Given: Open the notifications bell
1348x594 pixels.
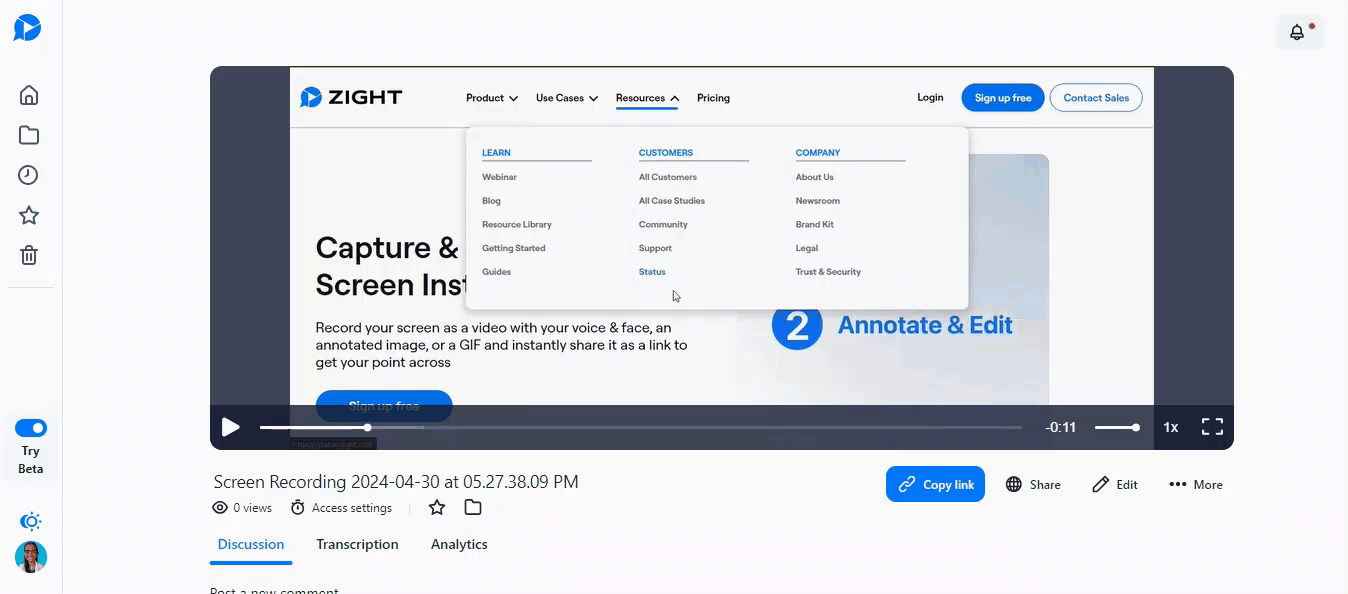Looking at the screenshot, I should 1297,32.
